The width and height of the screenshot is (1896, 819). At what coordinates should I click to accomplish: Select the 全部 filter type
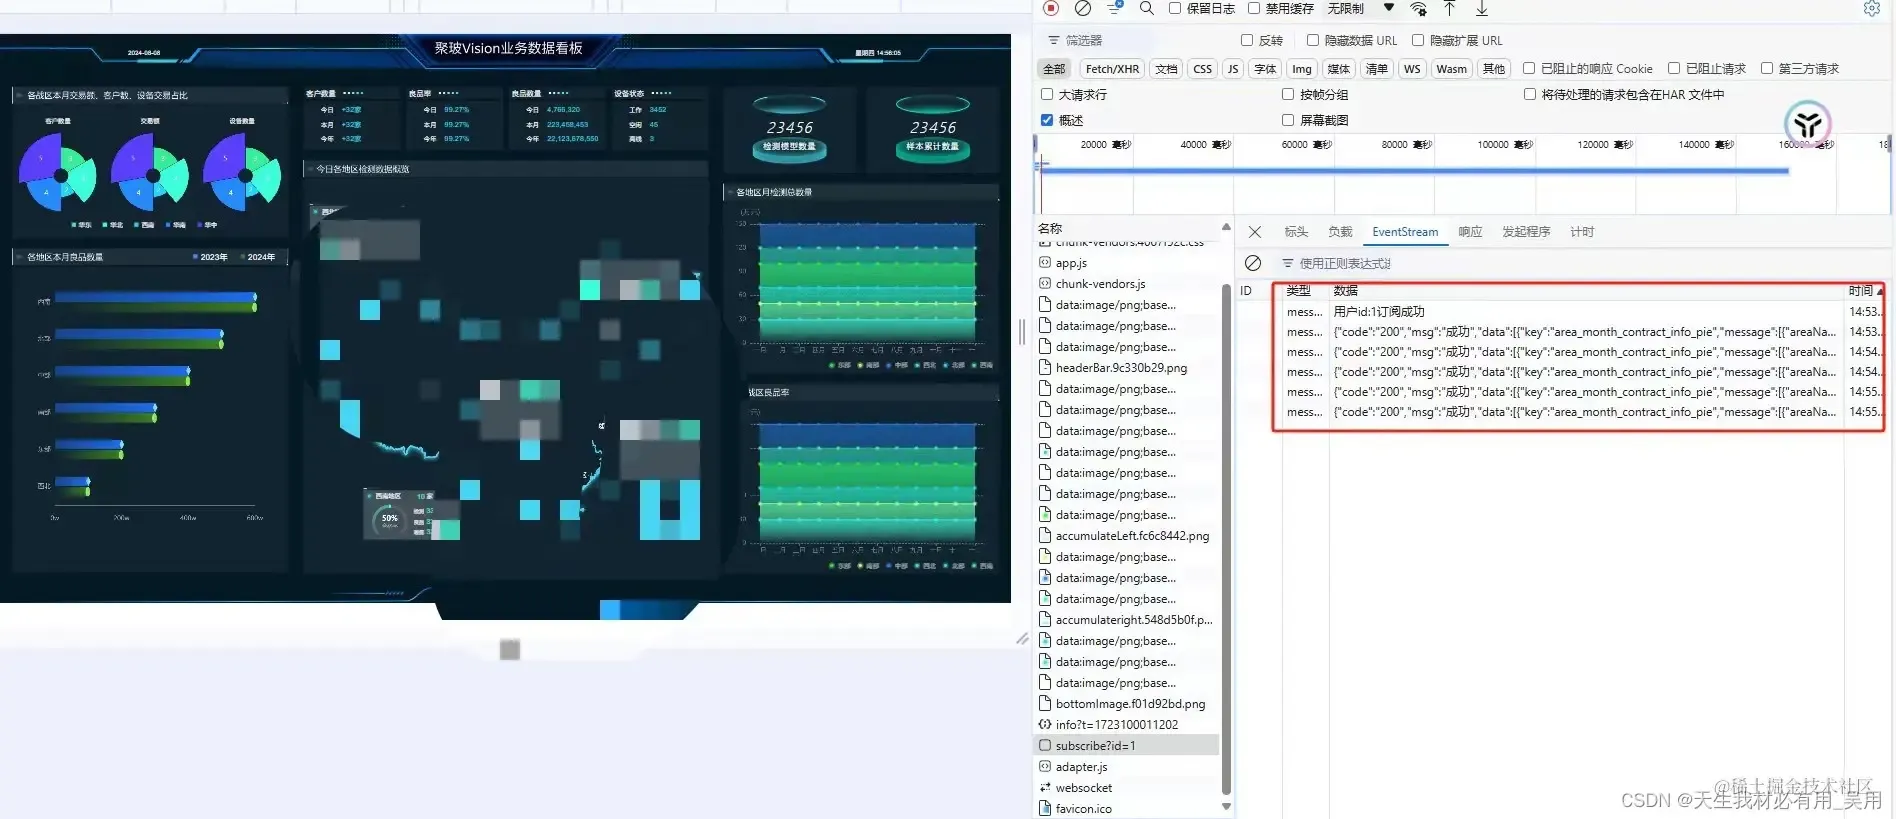coord(1055,69)
